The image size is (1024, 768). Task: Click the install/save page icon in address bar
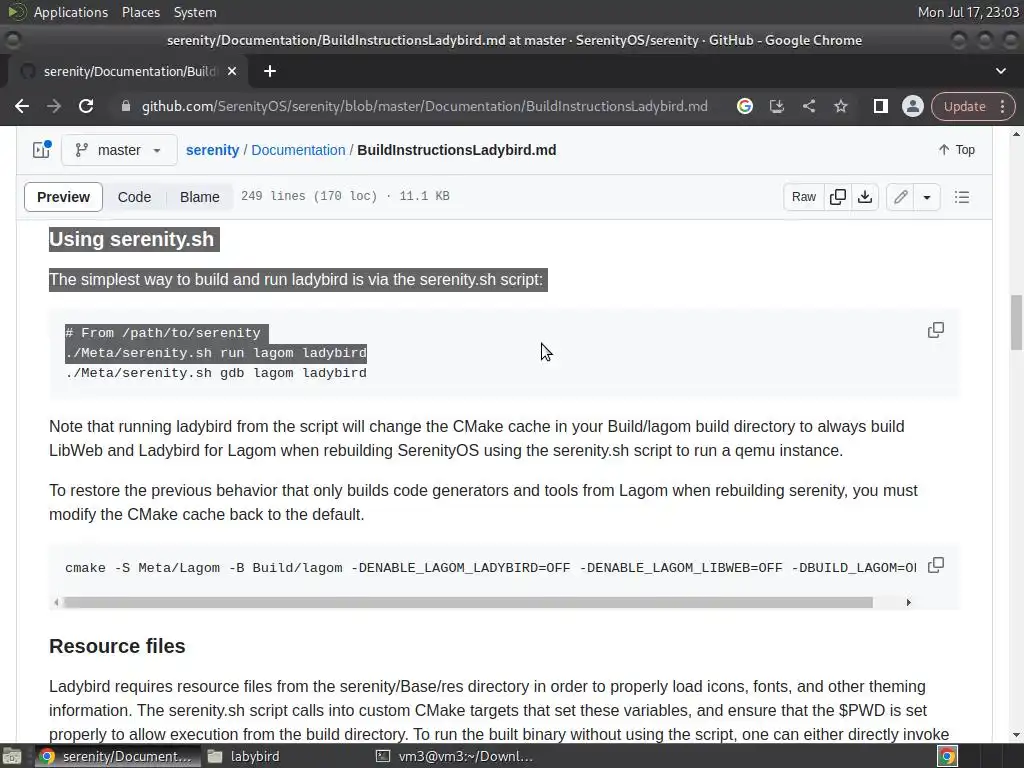(x=776, y=106)
